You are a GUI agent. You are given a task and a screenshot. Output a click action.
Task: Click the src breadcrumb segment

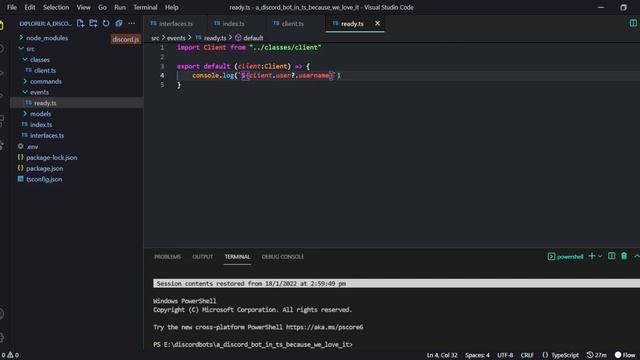[155, 38]
